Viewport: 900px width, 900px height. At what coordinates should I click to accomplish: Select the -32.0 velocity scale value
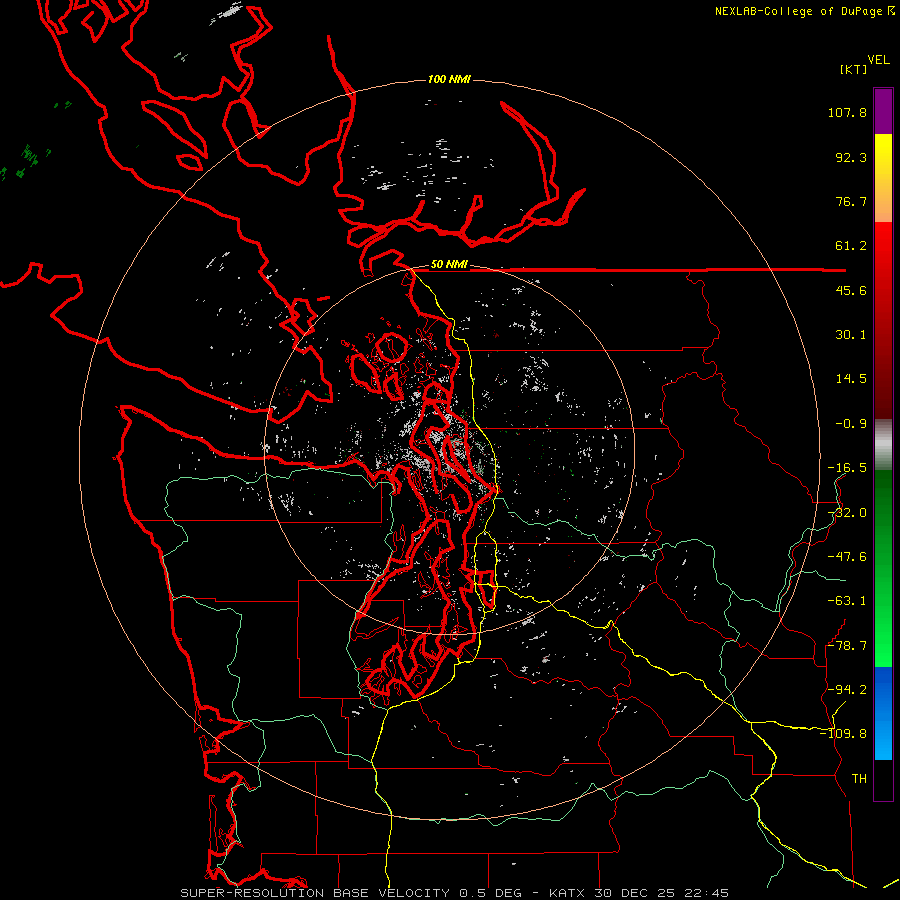[x=847, y=513]
